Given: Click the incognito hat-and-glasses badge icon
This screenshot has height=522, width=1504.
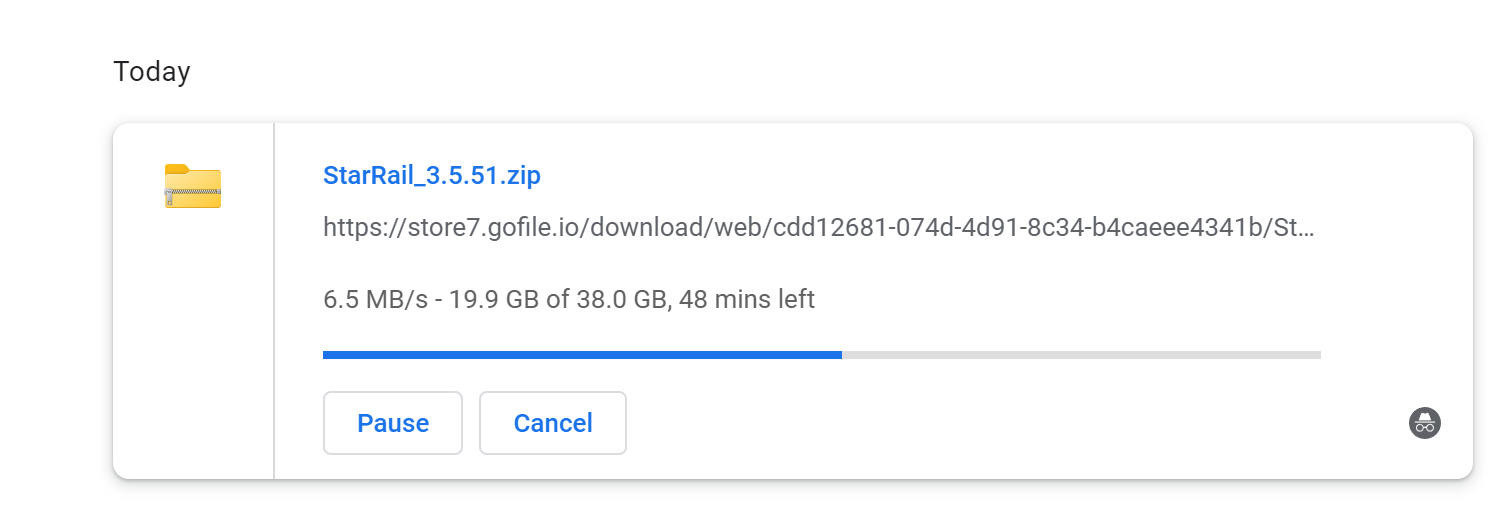Looking at the screenshot, I should click(x=1425, y=423).
